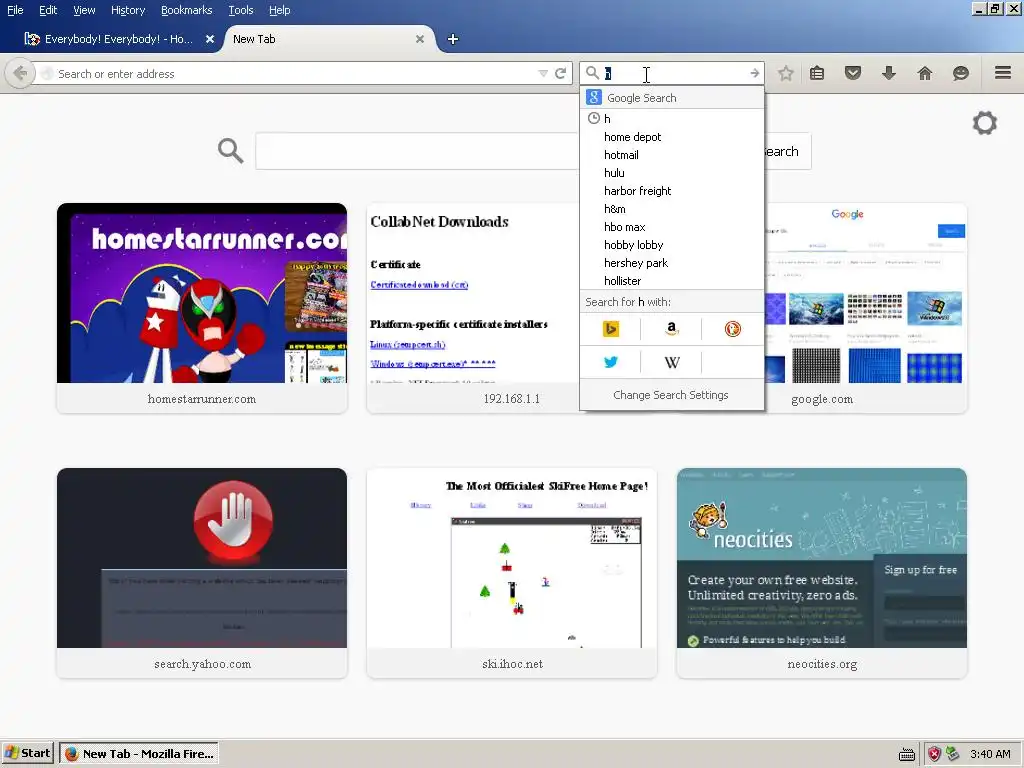Open the View menu
Viewport: 1024px width, 768px height.
84,10
